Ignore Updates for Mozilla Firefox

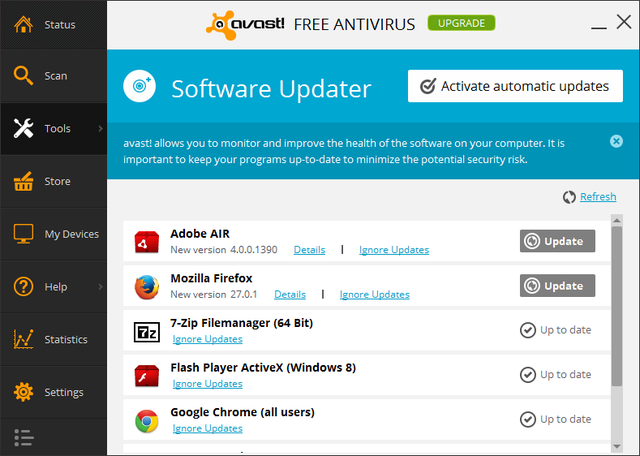coord(374,294)
